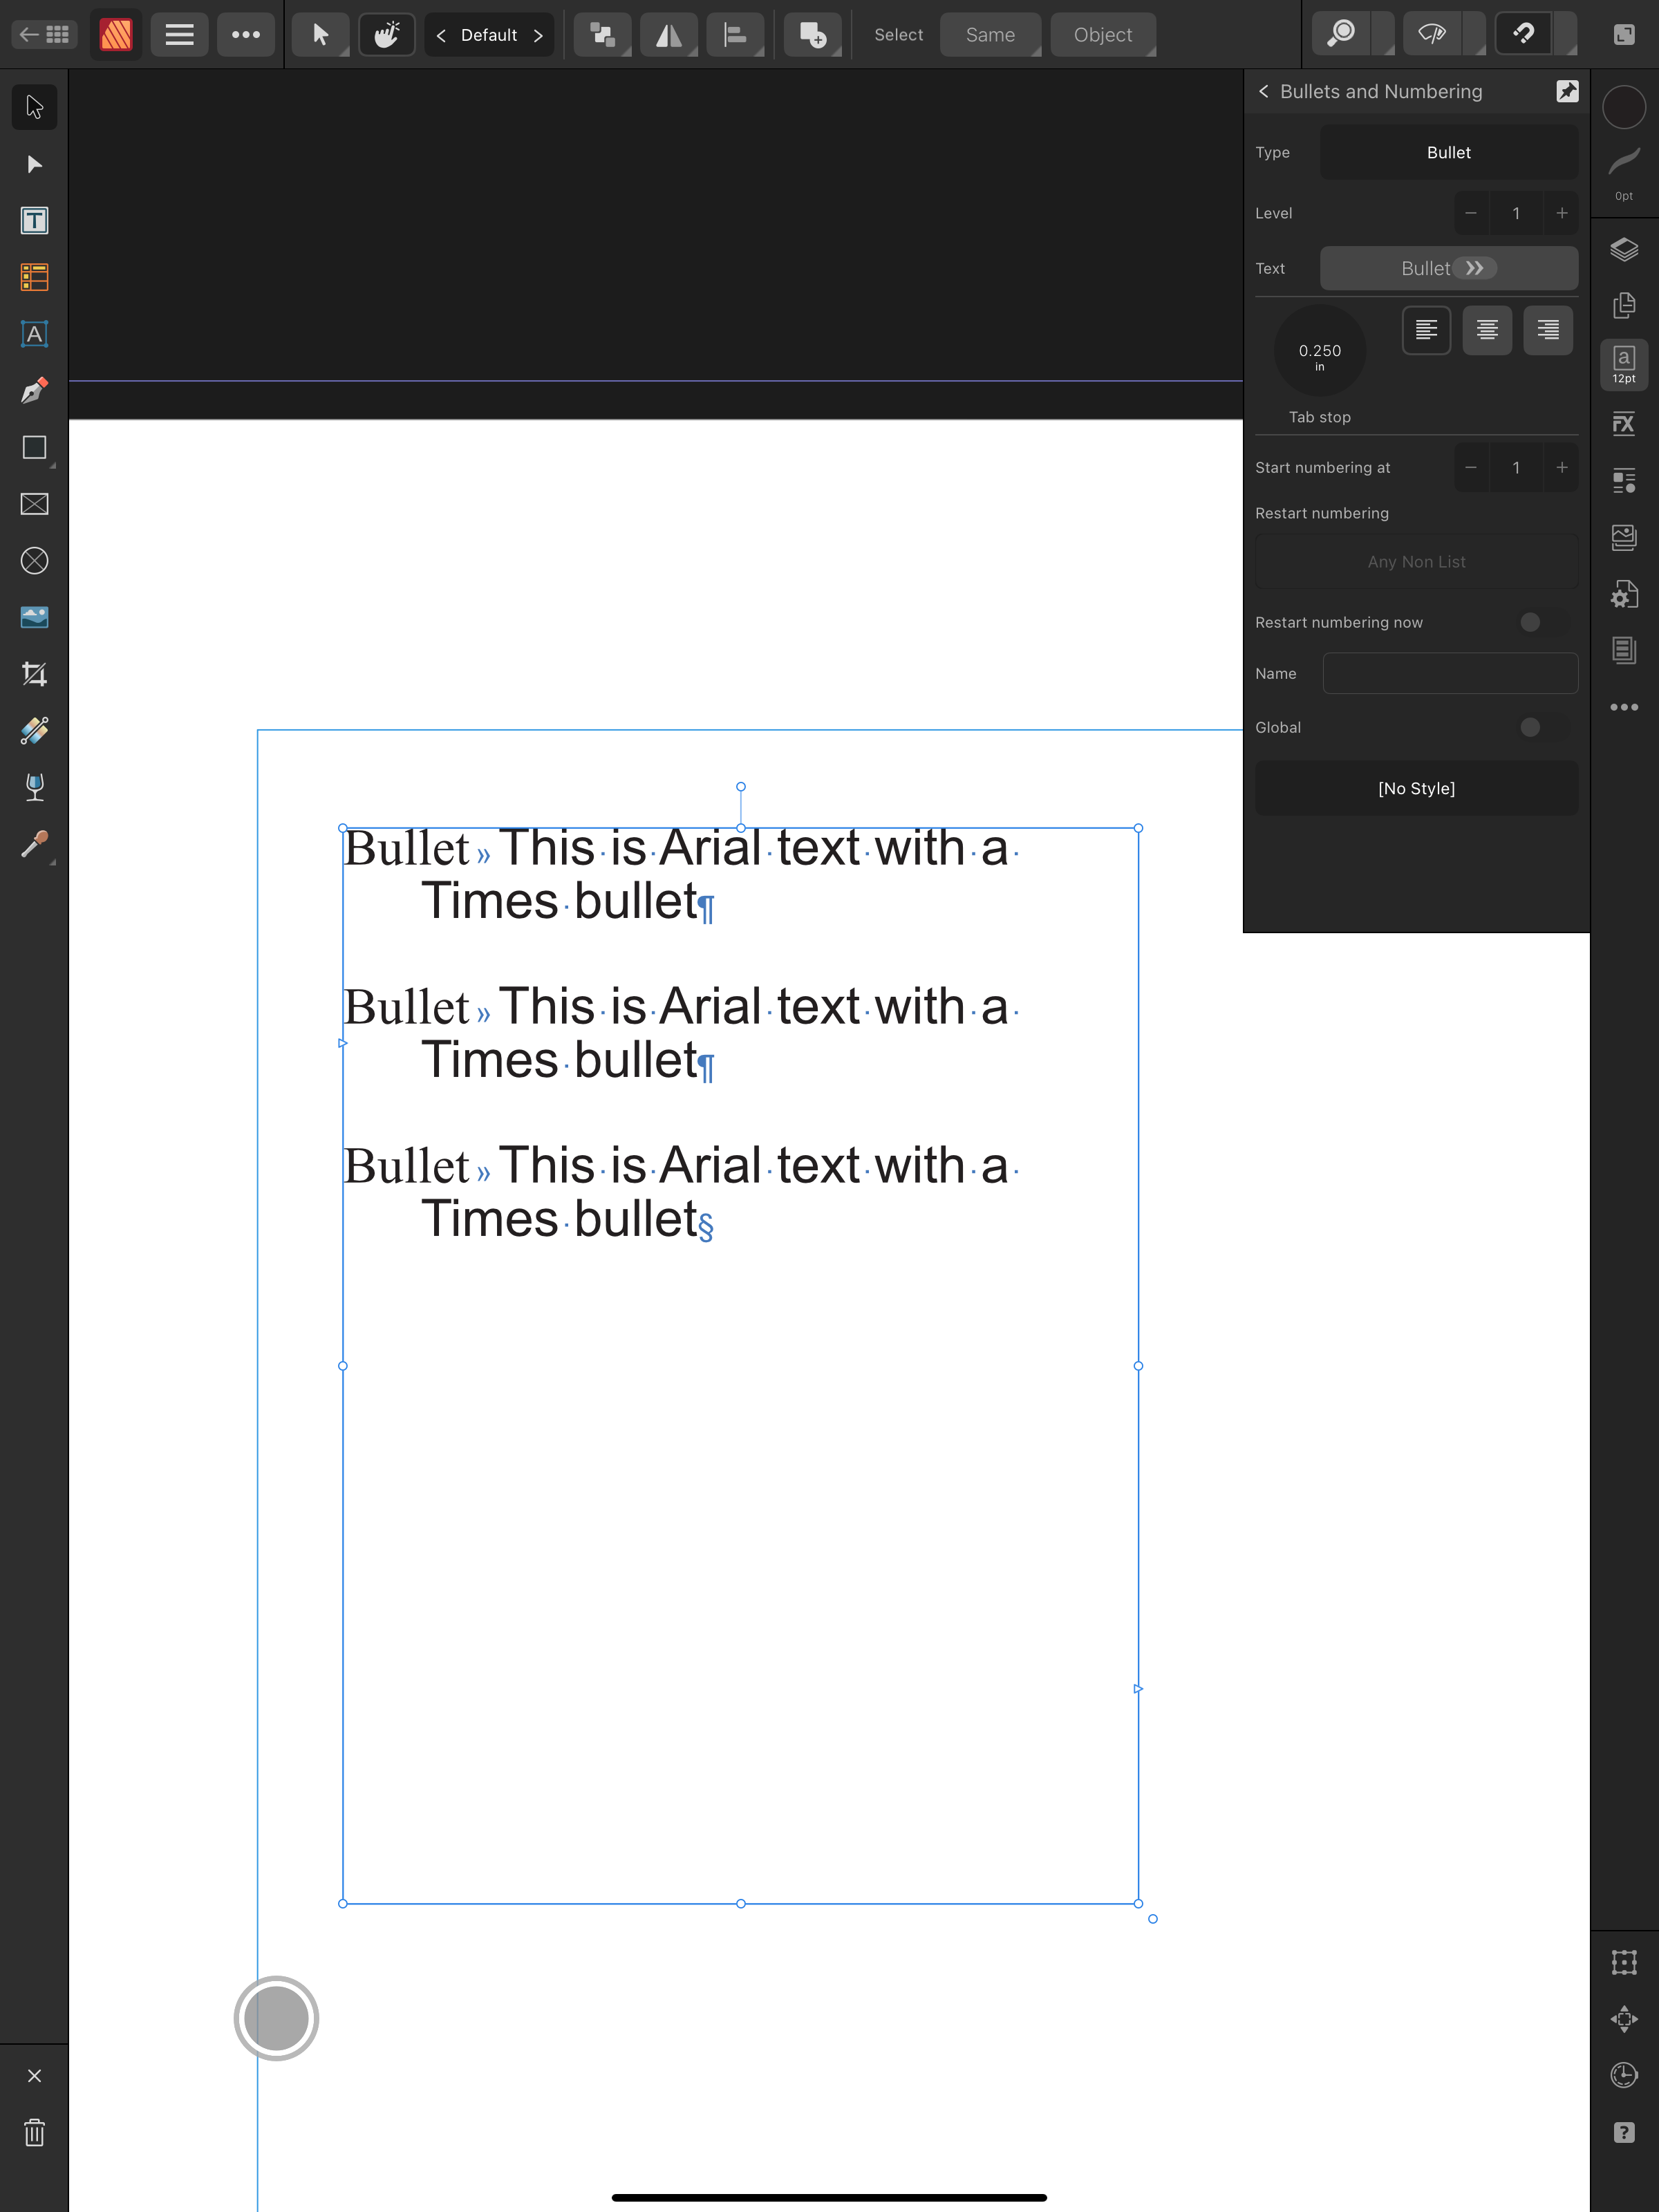
Task: Open arrange order options
Action: 603,35
